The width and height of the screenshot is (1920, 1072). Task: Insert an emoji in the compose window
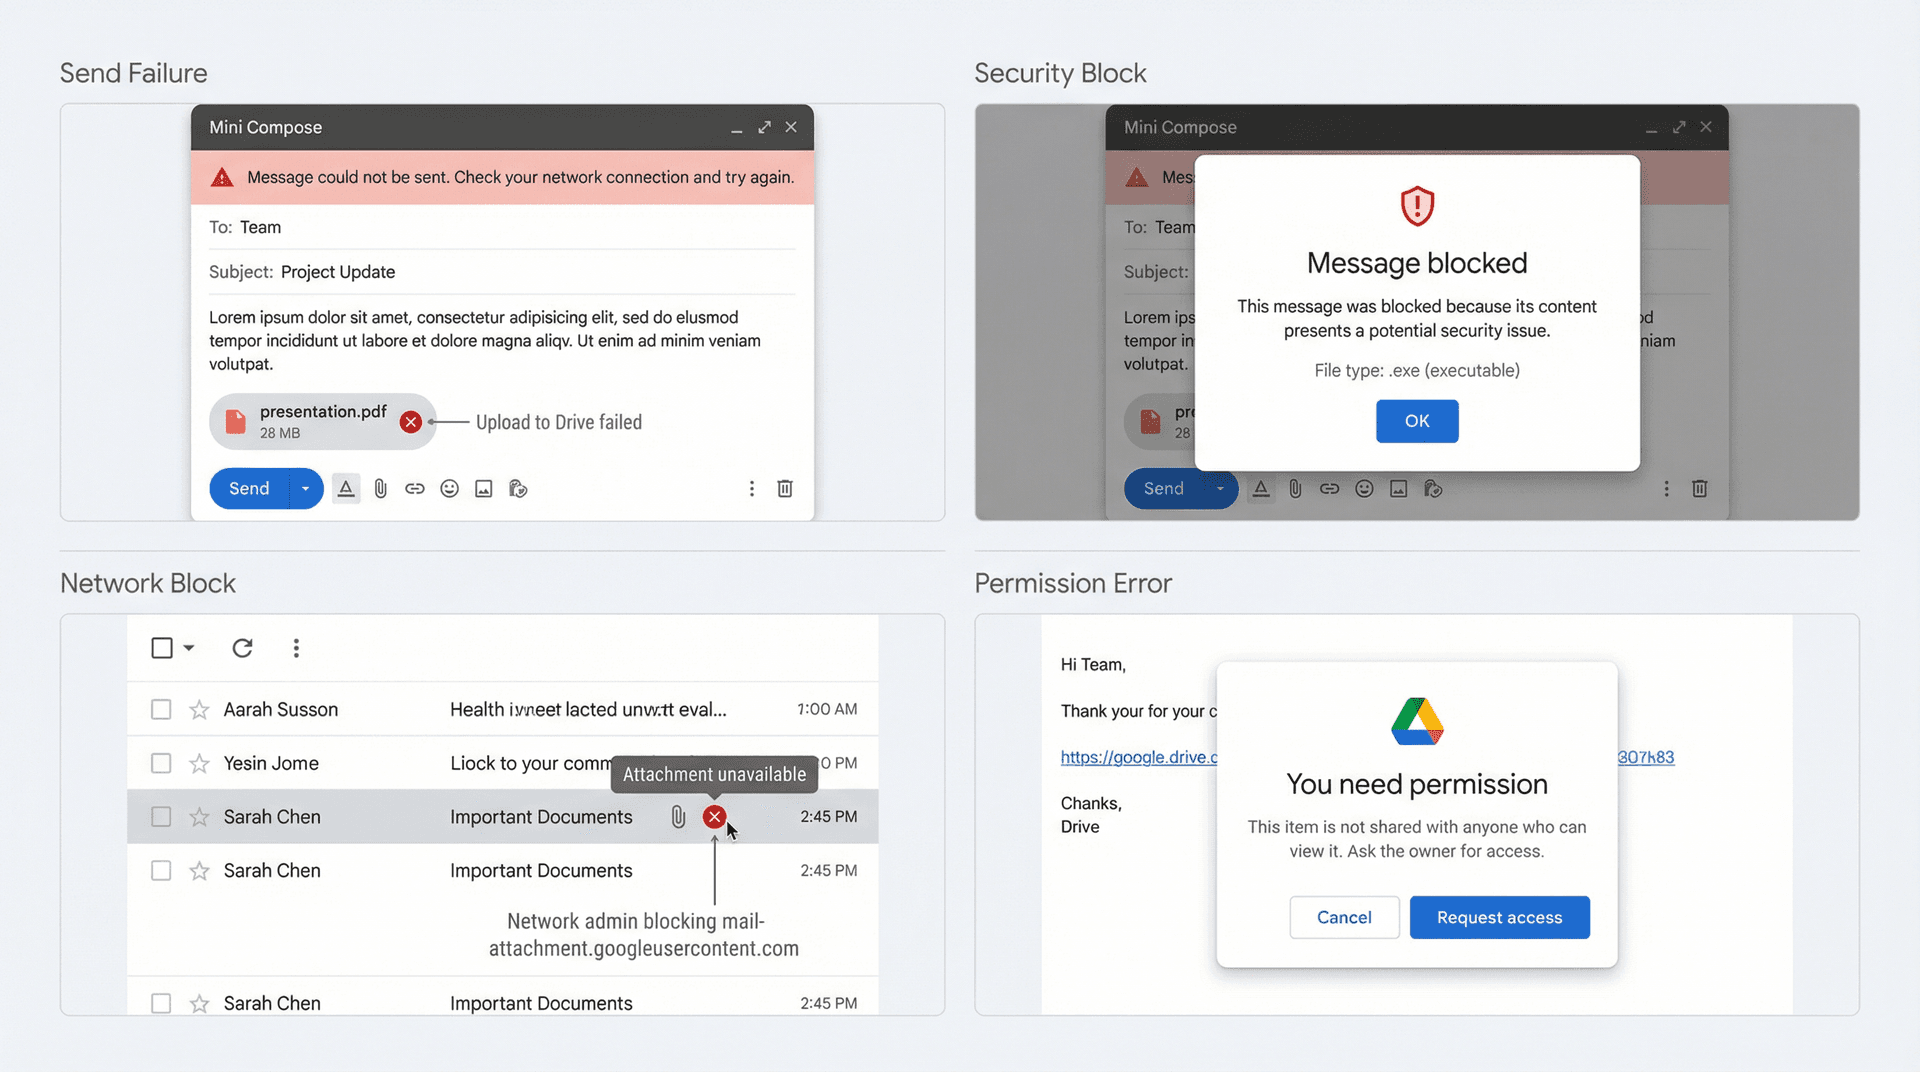point(449,488)
